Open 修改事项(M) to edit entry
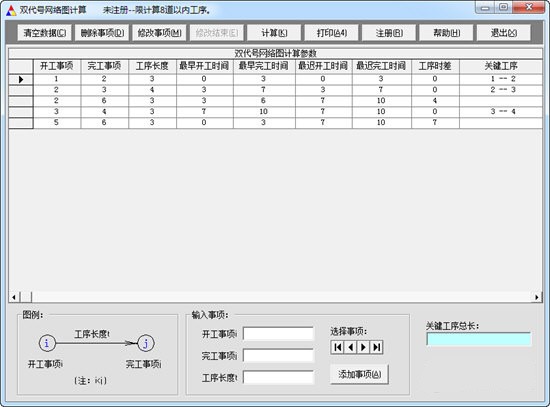The height and width of the screenshot is (407, 550). tap(159, 33)
